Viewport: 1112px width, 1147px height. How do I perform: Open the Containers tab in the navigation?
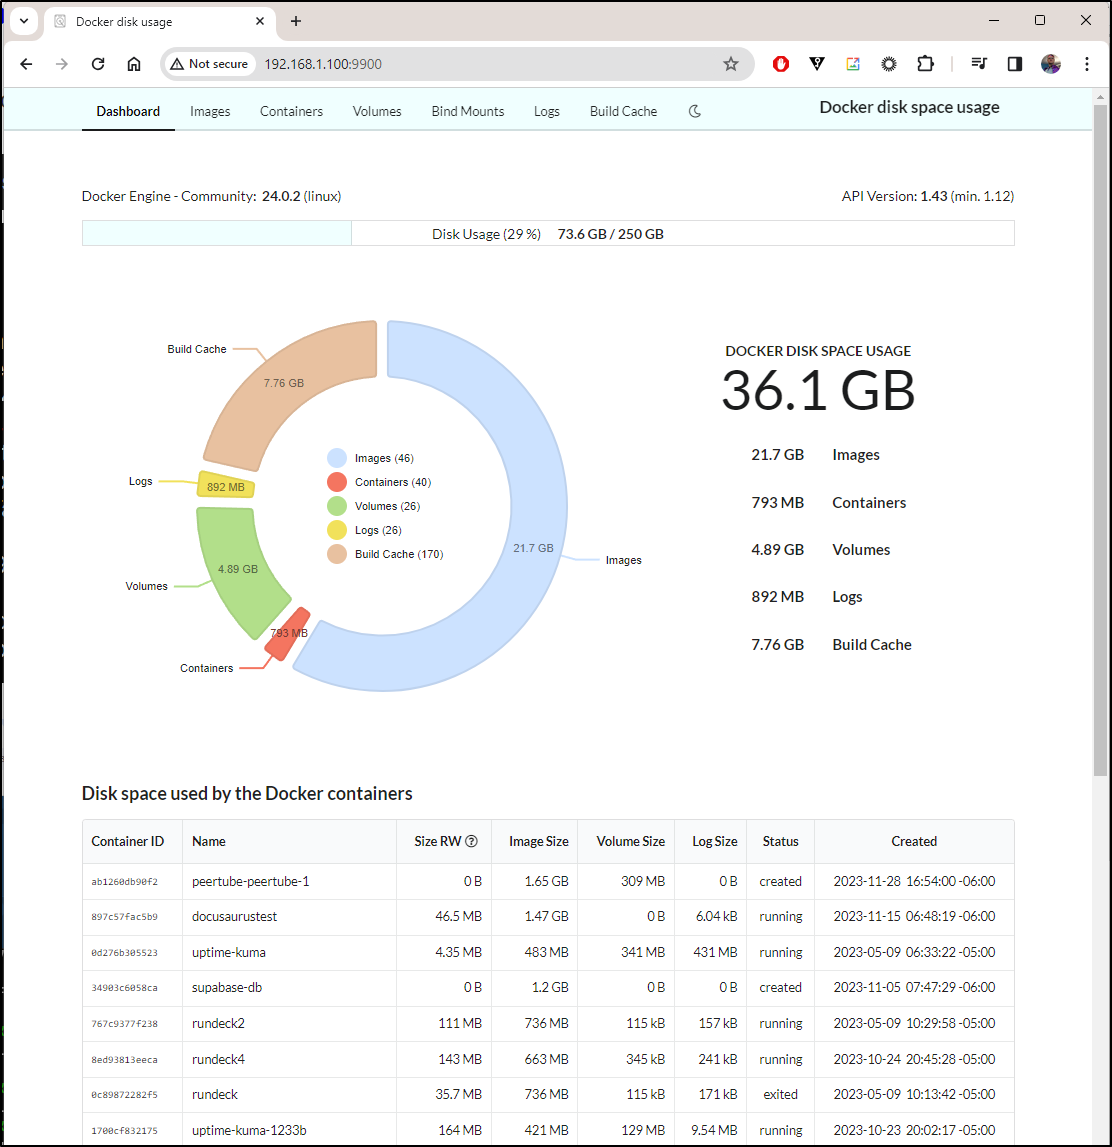(x=291, y=111)
